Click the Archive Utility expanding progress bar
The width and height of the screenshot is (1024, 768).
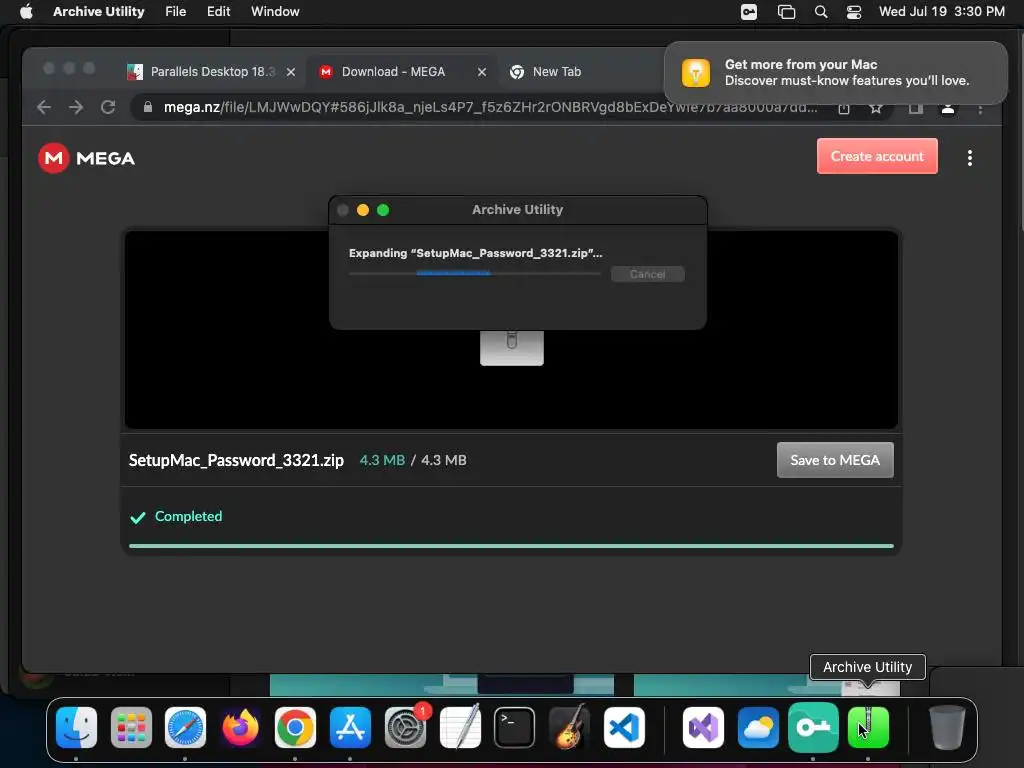[x=475, y=274]
